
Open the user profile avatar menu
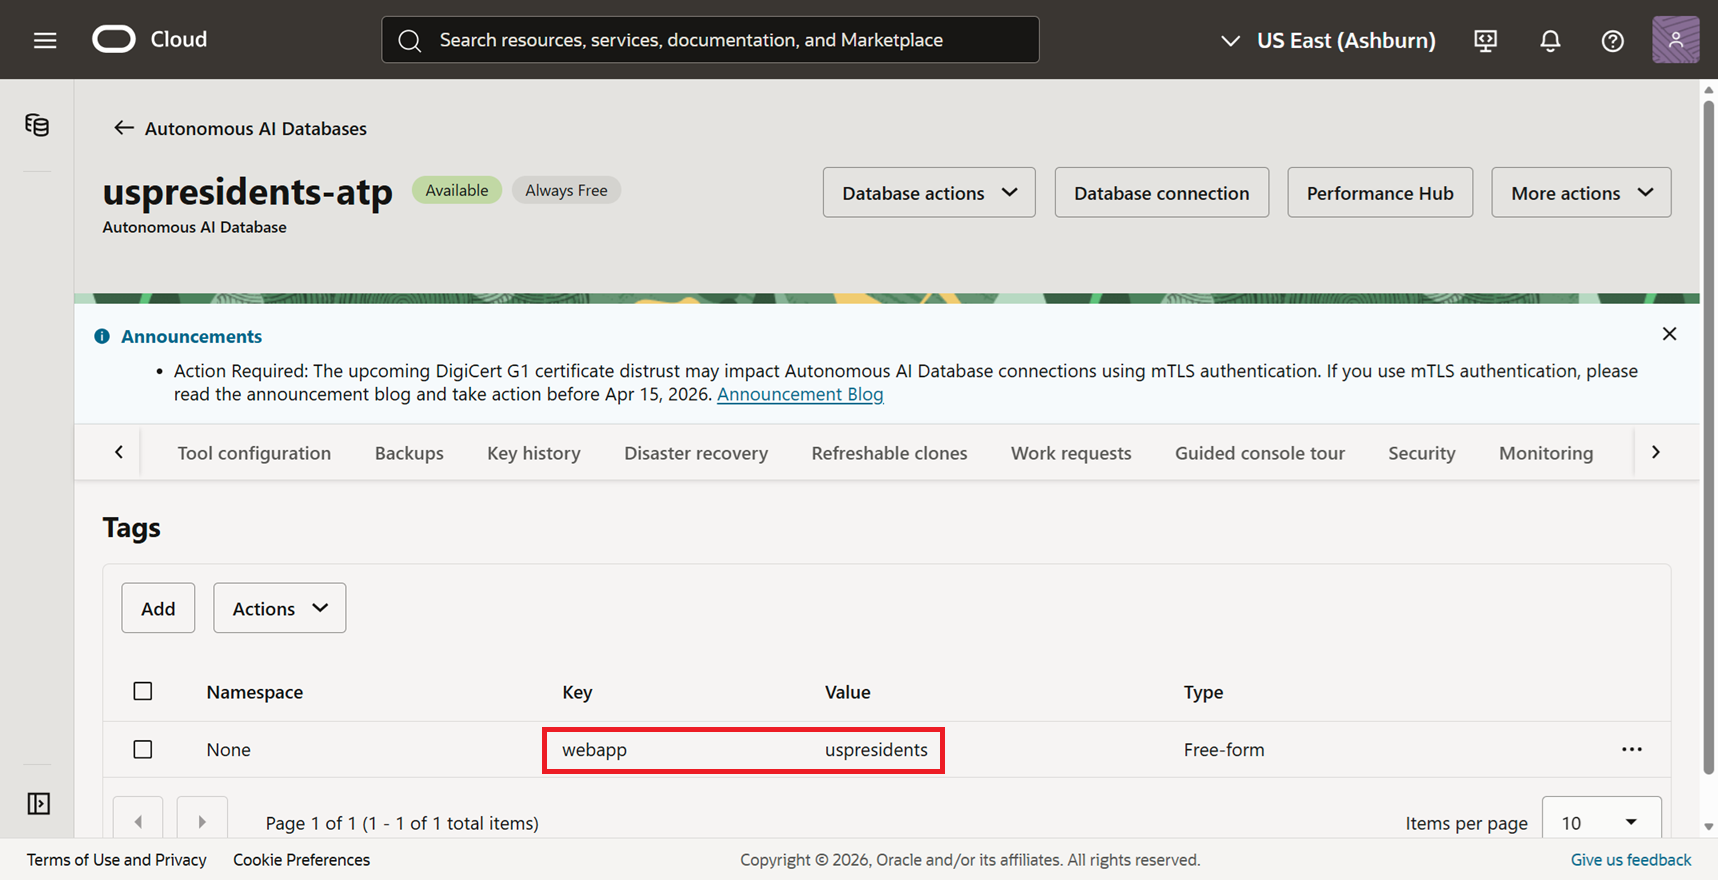[x=1675, y=40]
